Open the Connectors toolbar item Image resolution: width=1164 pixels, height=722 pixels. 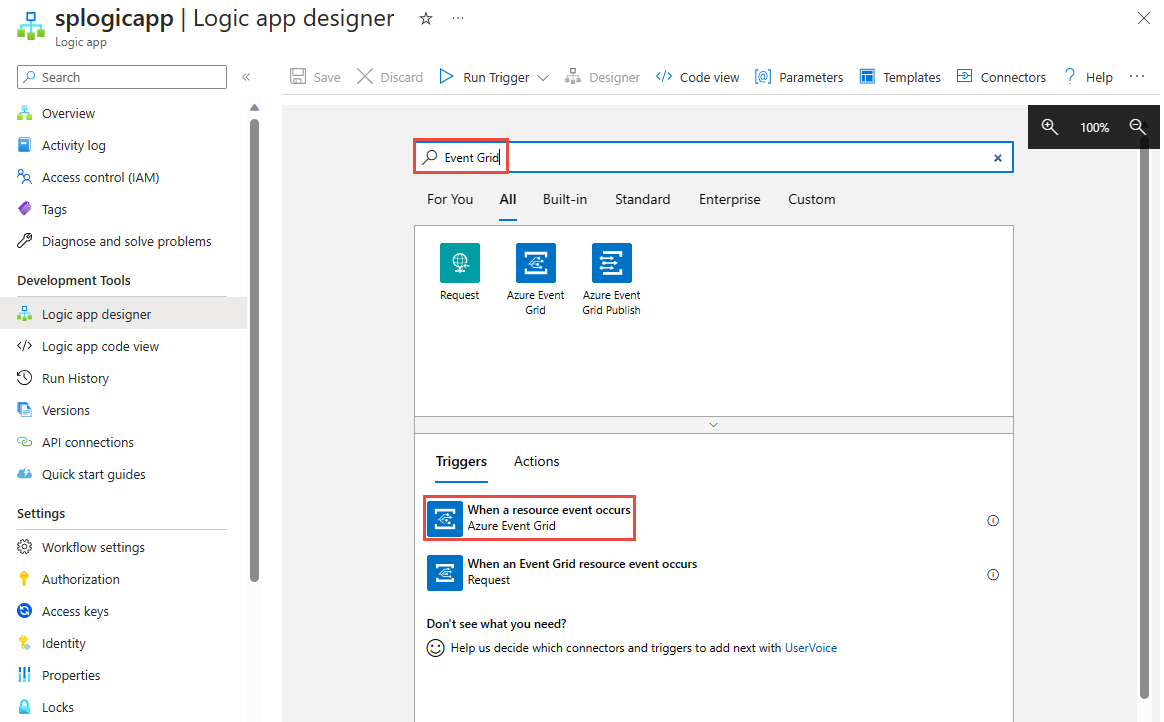pyautogui.click(x=1001, y=77)
